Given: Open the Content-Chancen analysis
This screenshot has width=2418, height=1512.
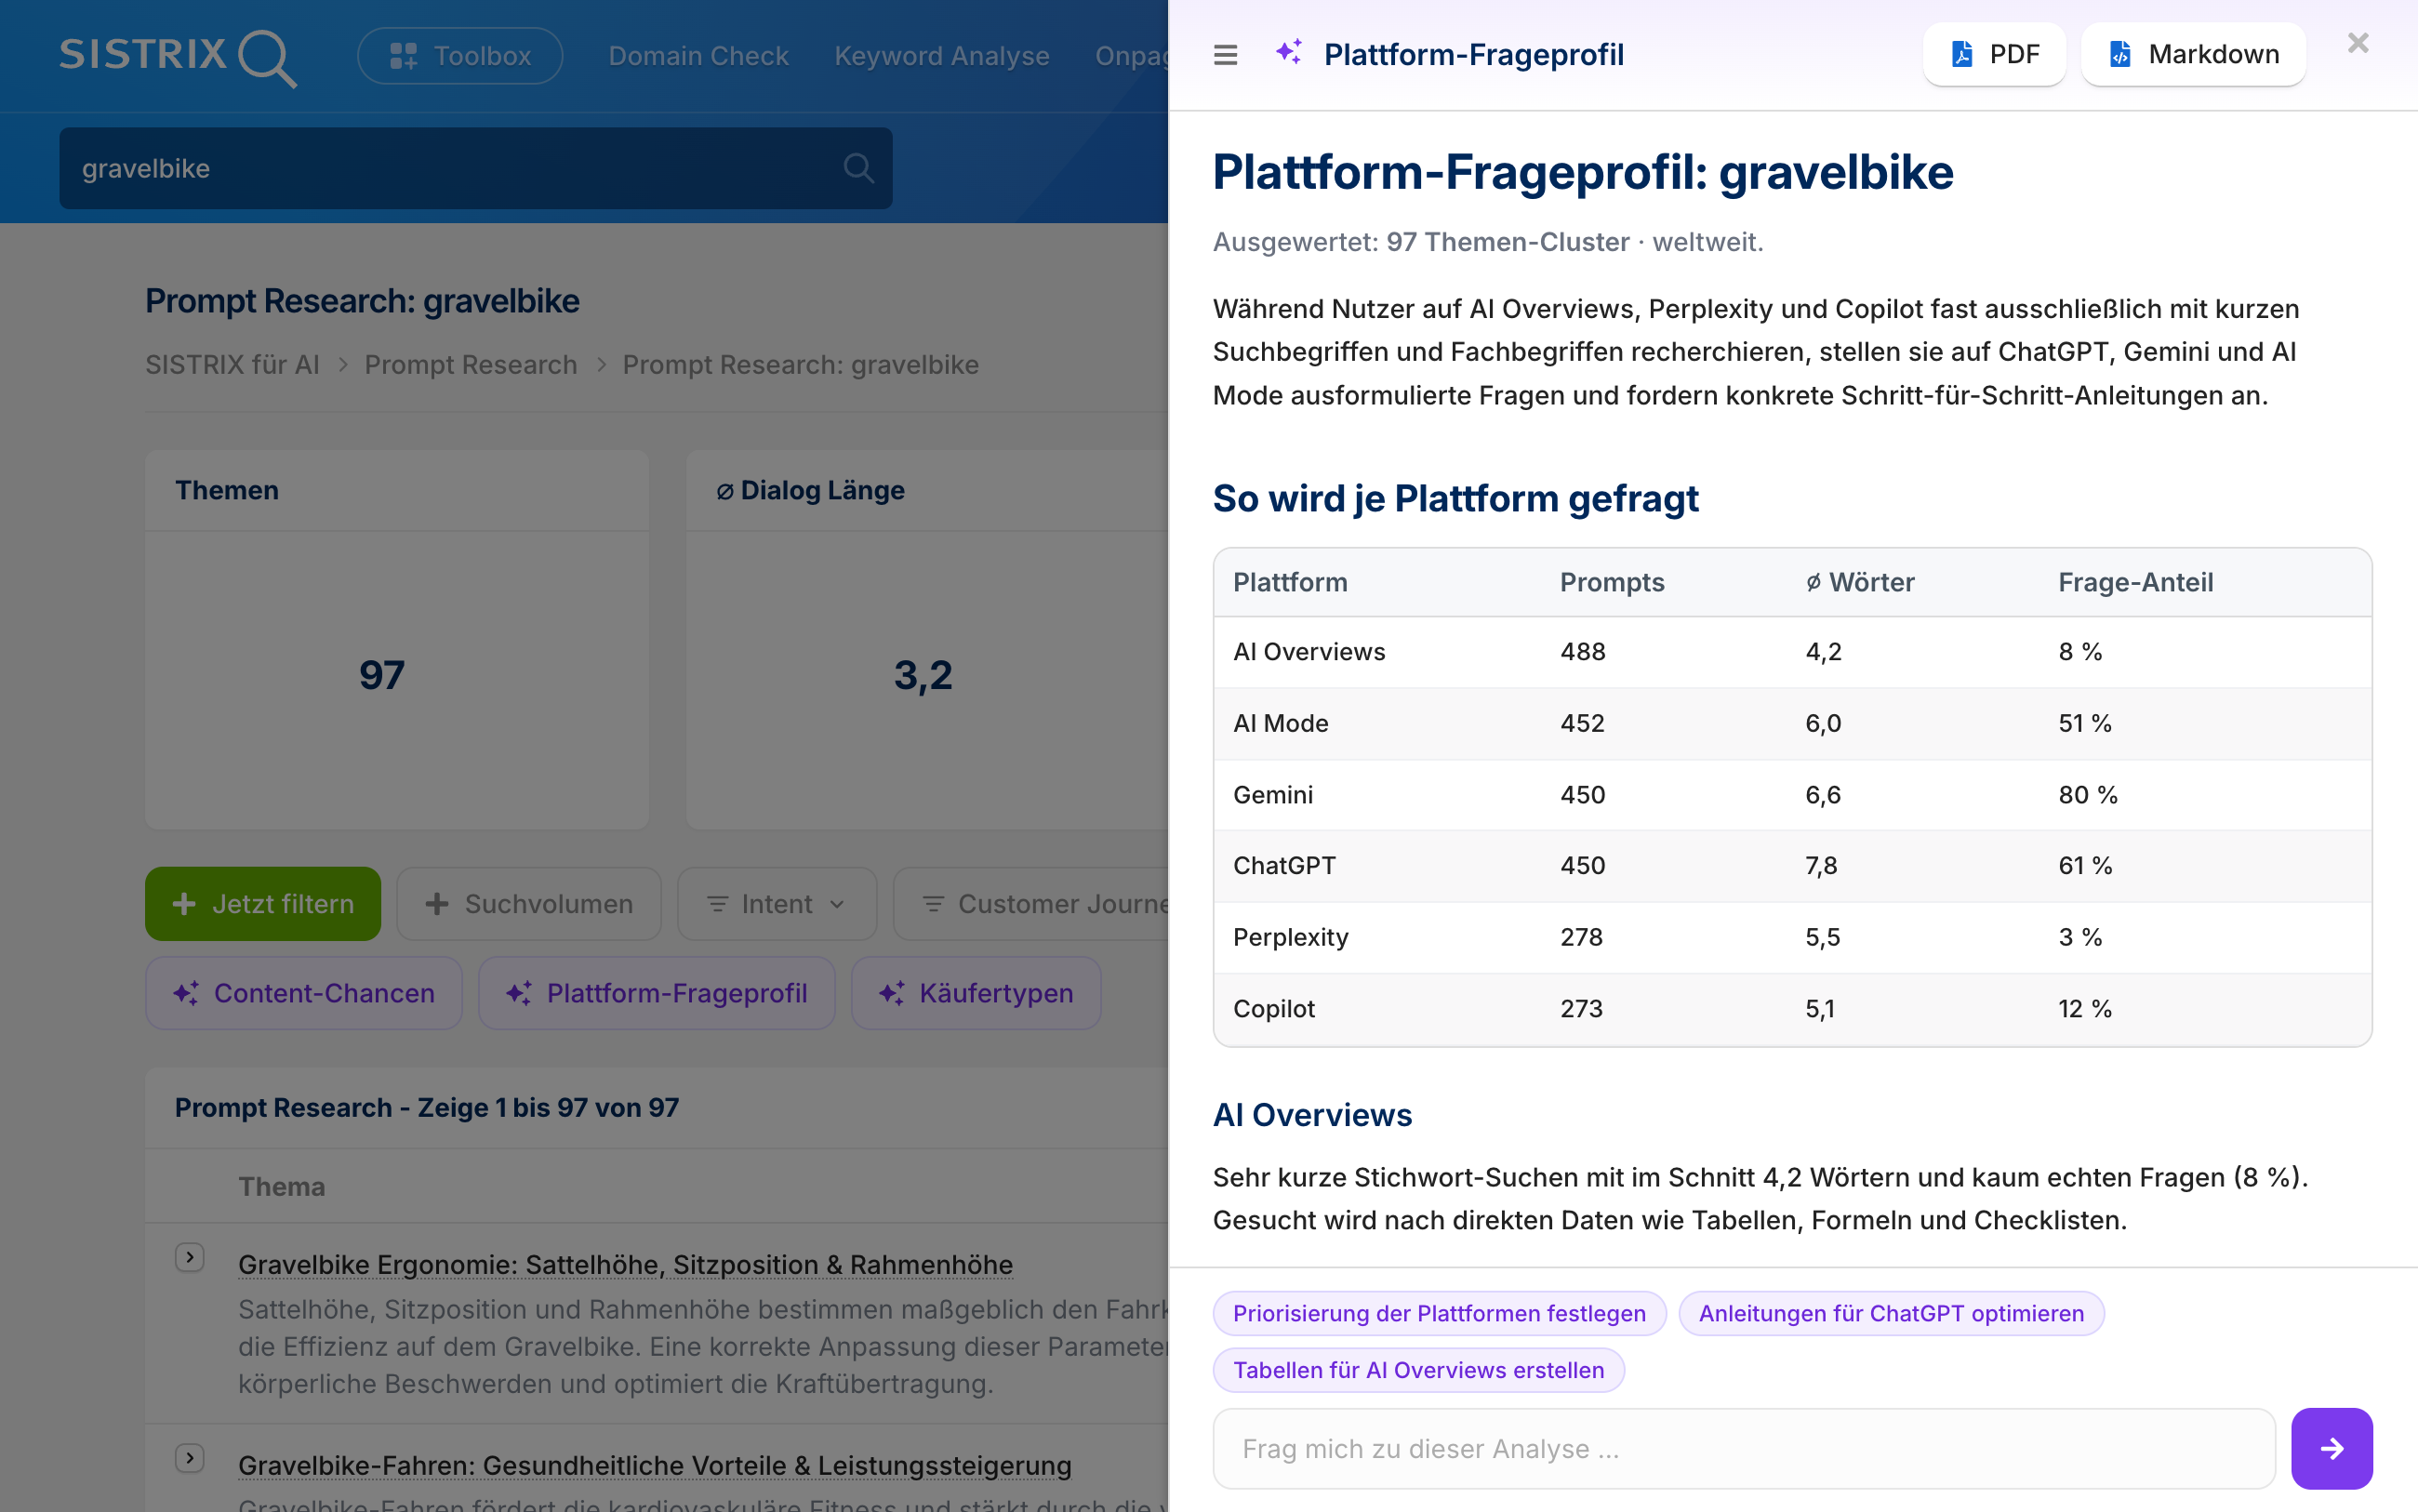Looking at the screenshot, I should click(304, 993).
